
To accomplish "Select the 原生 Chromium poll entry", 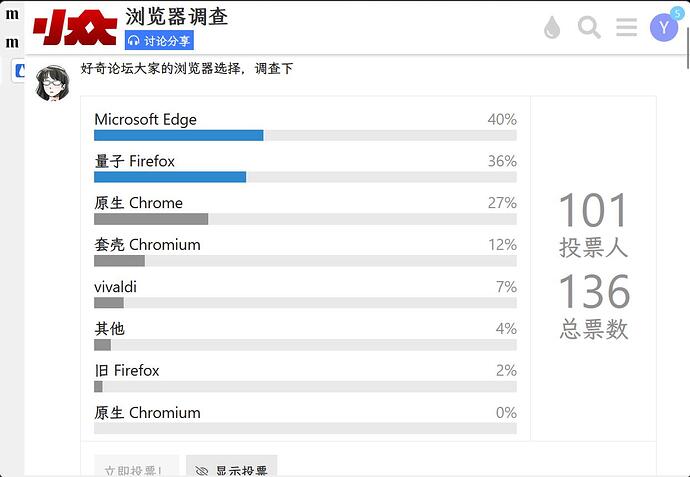I will (x=148, y=414).
